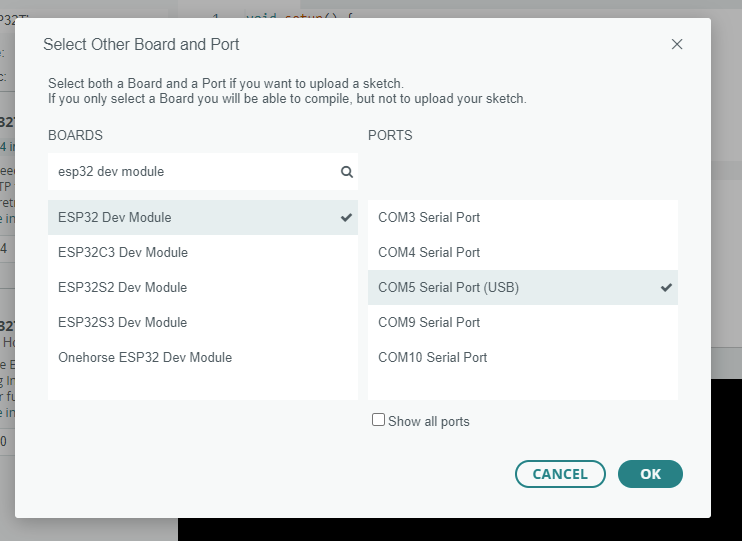742x541 pixels.
Task: Choose ESP32C3 Dev Module from list
Action: pyautogui.click(x=122, y=252)
